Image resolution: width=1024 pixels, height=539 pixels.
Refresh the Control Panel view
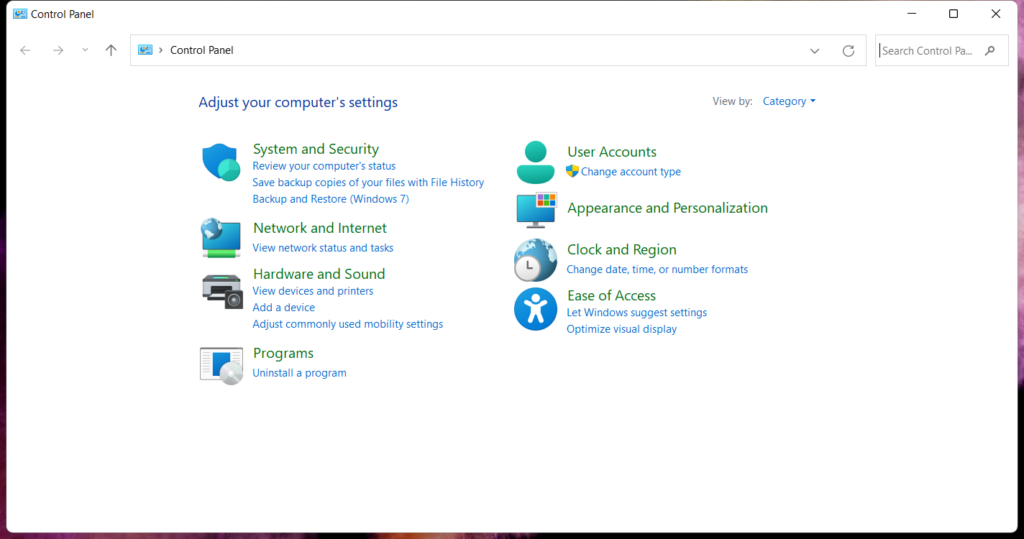click(x=848, y=50)
